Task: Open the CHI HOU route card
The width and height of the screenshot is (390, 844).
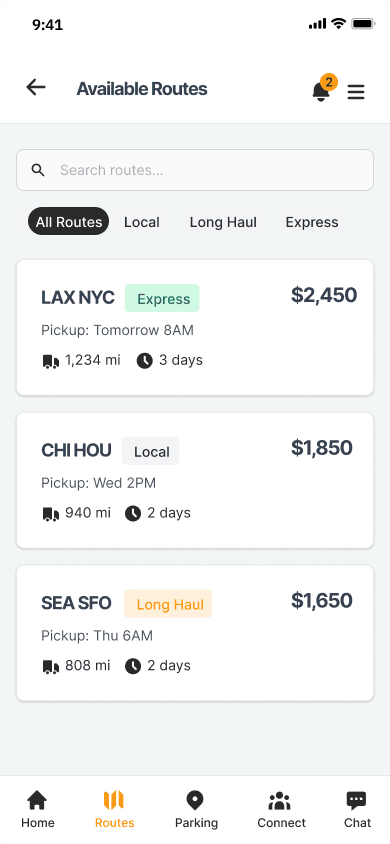Action: [x=195, y=481]
